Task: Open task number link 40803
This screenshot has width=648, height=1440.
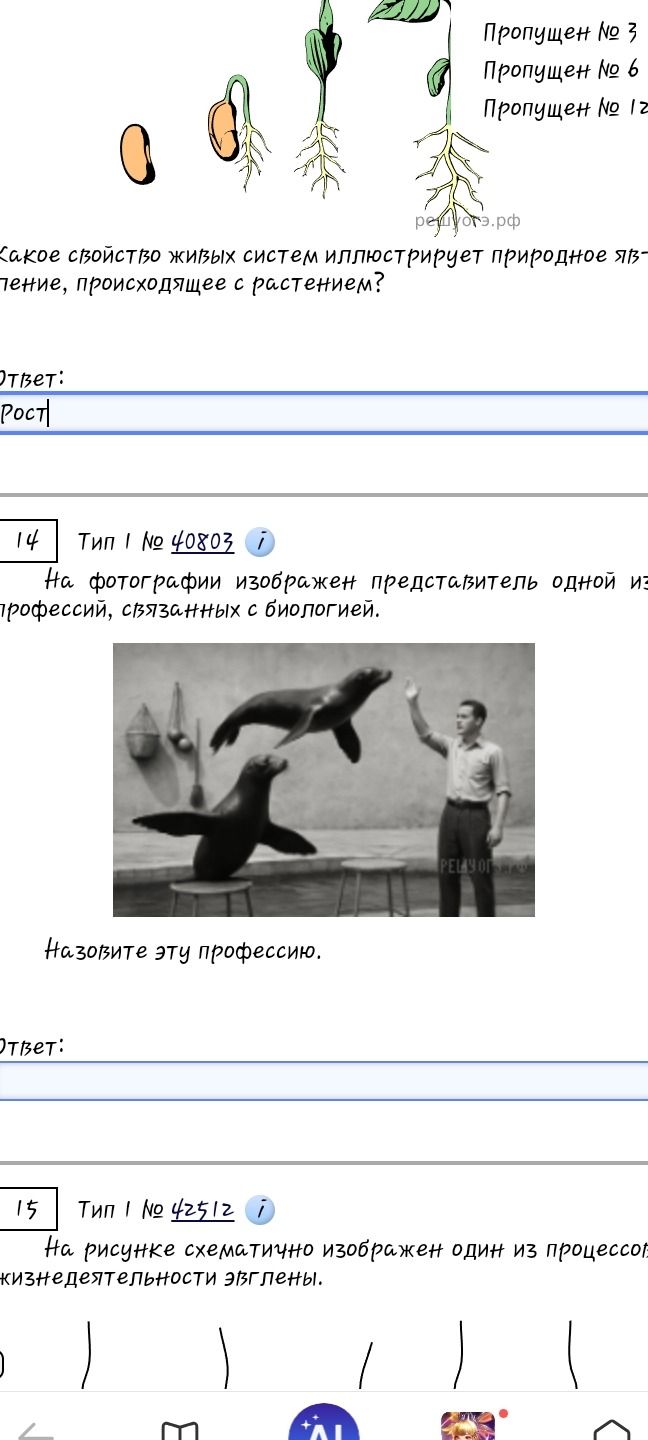Action: click(x=203, y=542)
